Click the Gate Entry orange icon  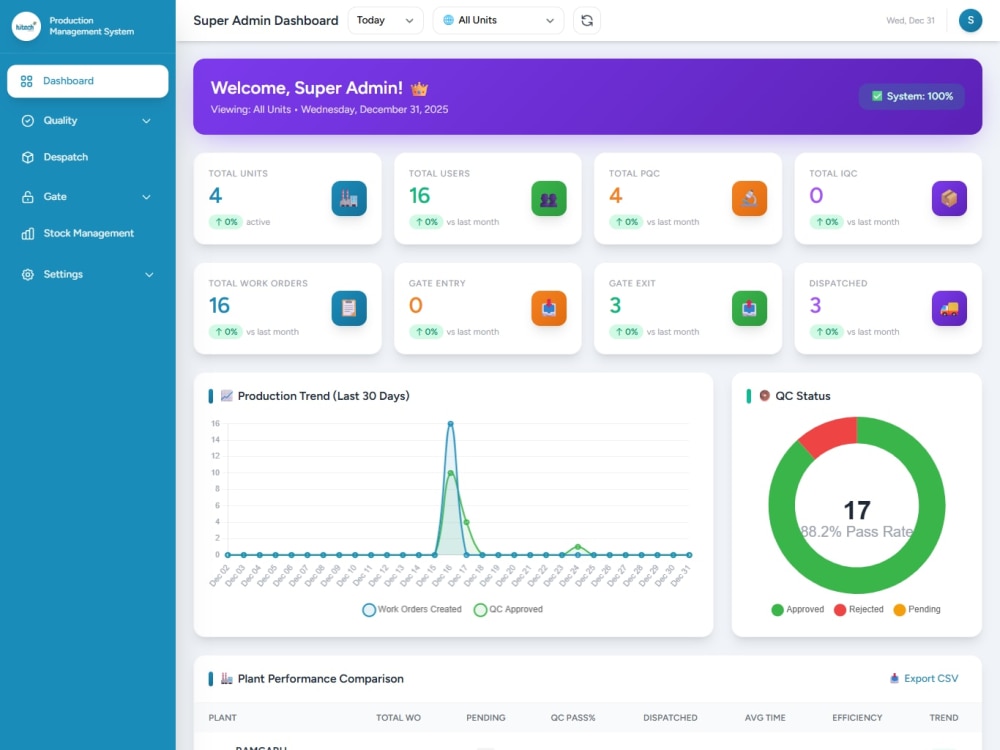click(548, 308)
